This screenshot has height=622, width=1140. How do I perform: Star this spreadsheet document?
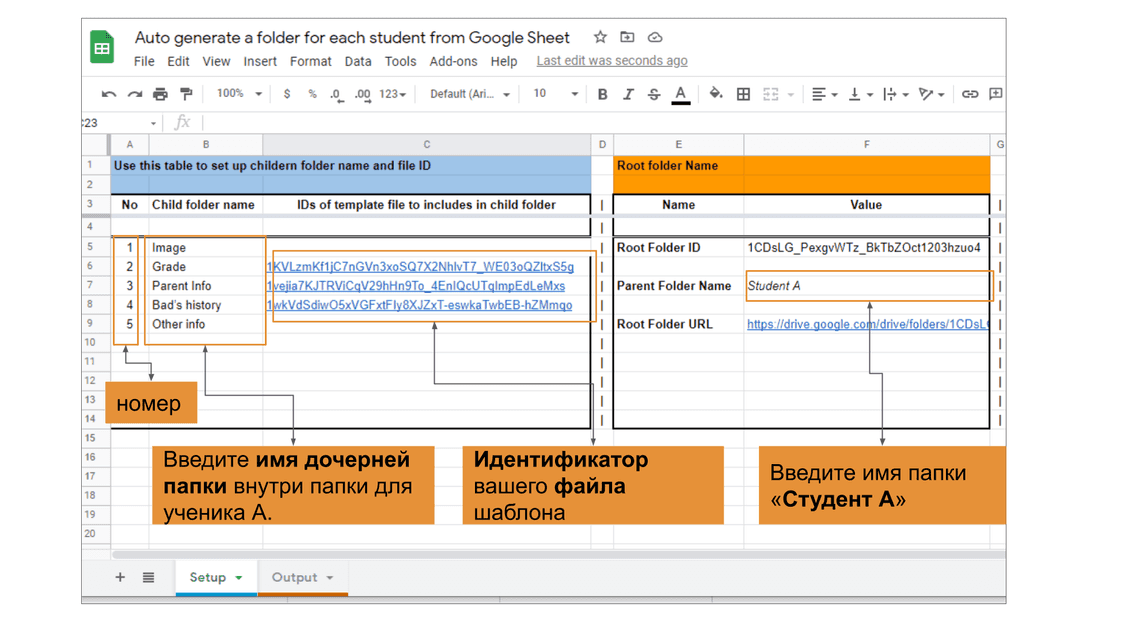point(600,37)
